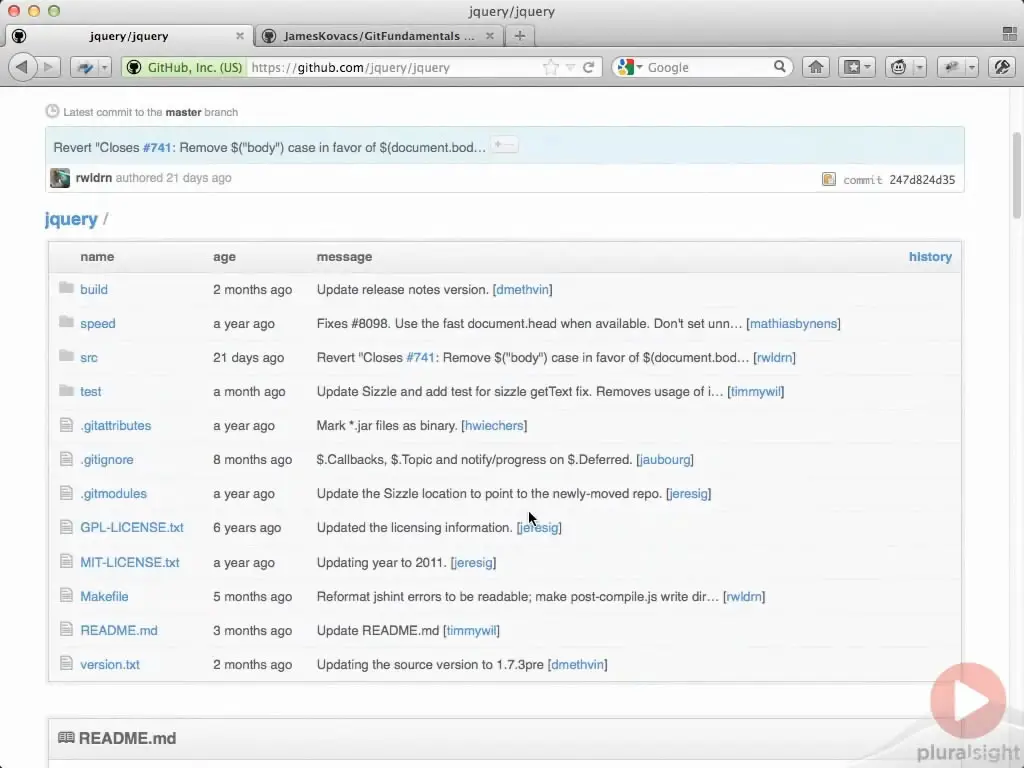Click the file icon next to version.txt
This screenshot has width=1024, height=768.
click(66, 664)
